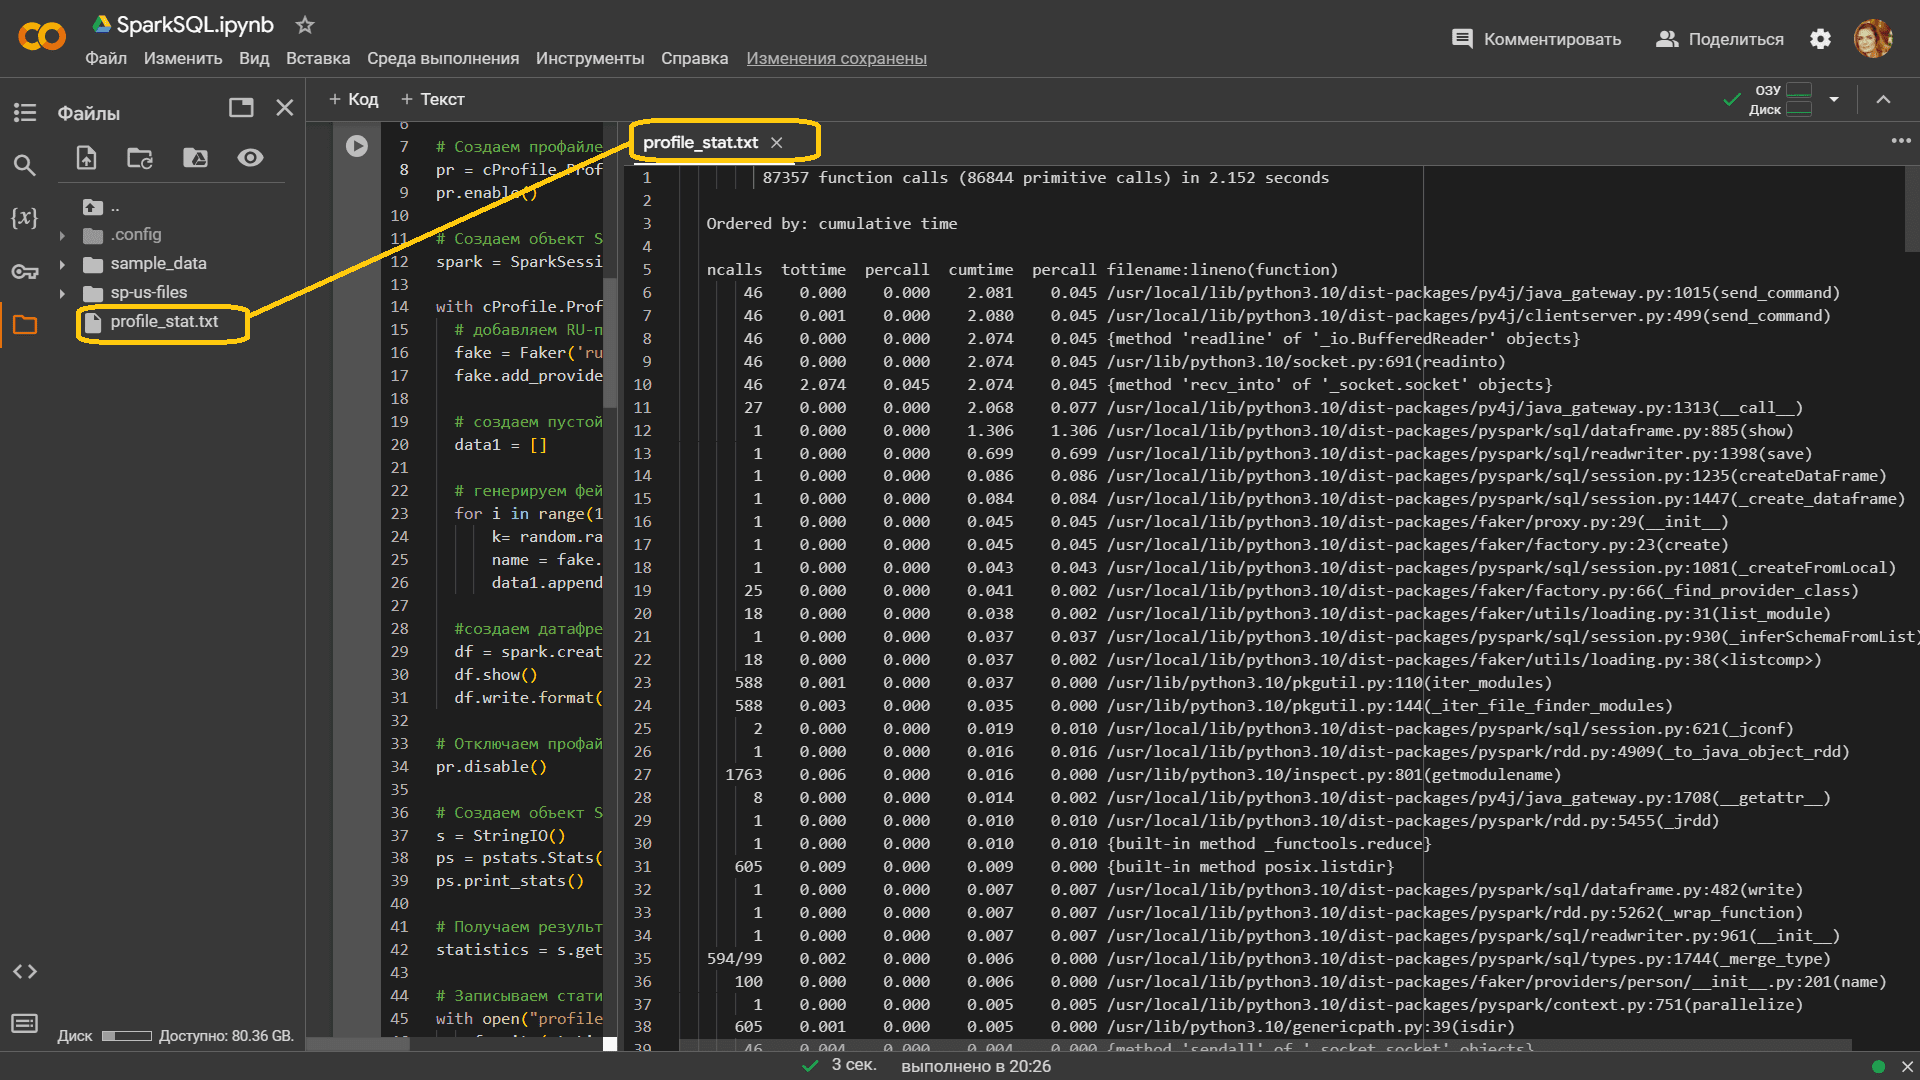The height and width of the screenshot is (1080, 1920).
Task: Close the profile_stat.txt tab
Action: pyautogui.click(x=777, y=143)
